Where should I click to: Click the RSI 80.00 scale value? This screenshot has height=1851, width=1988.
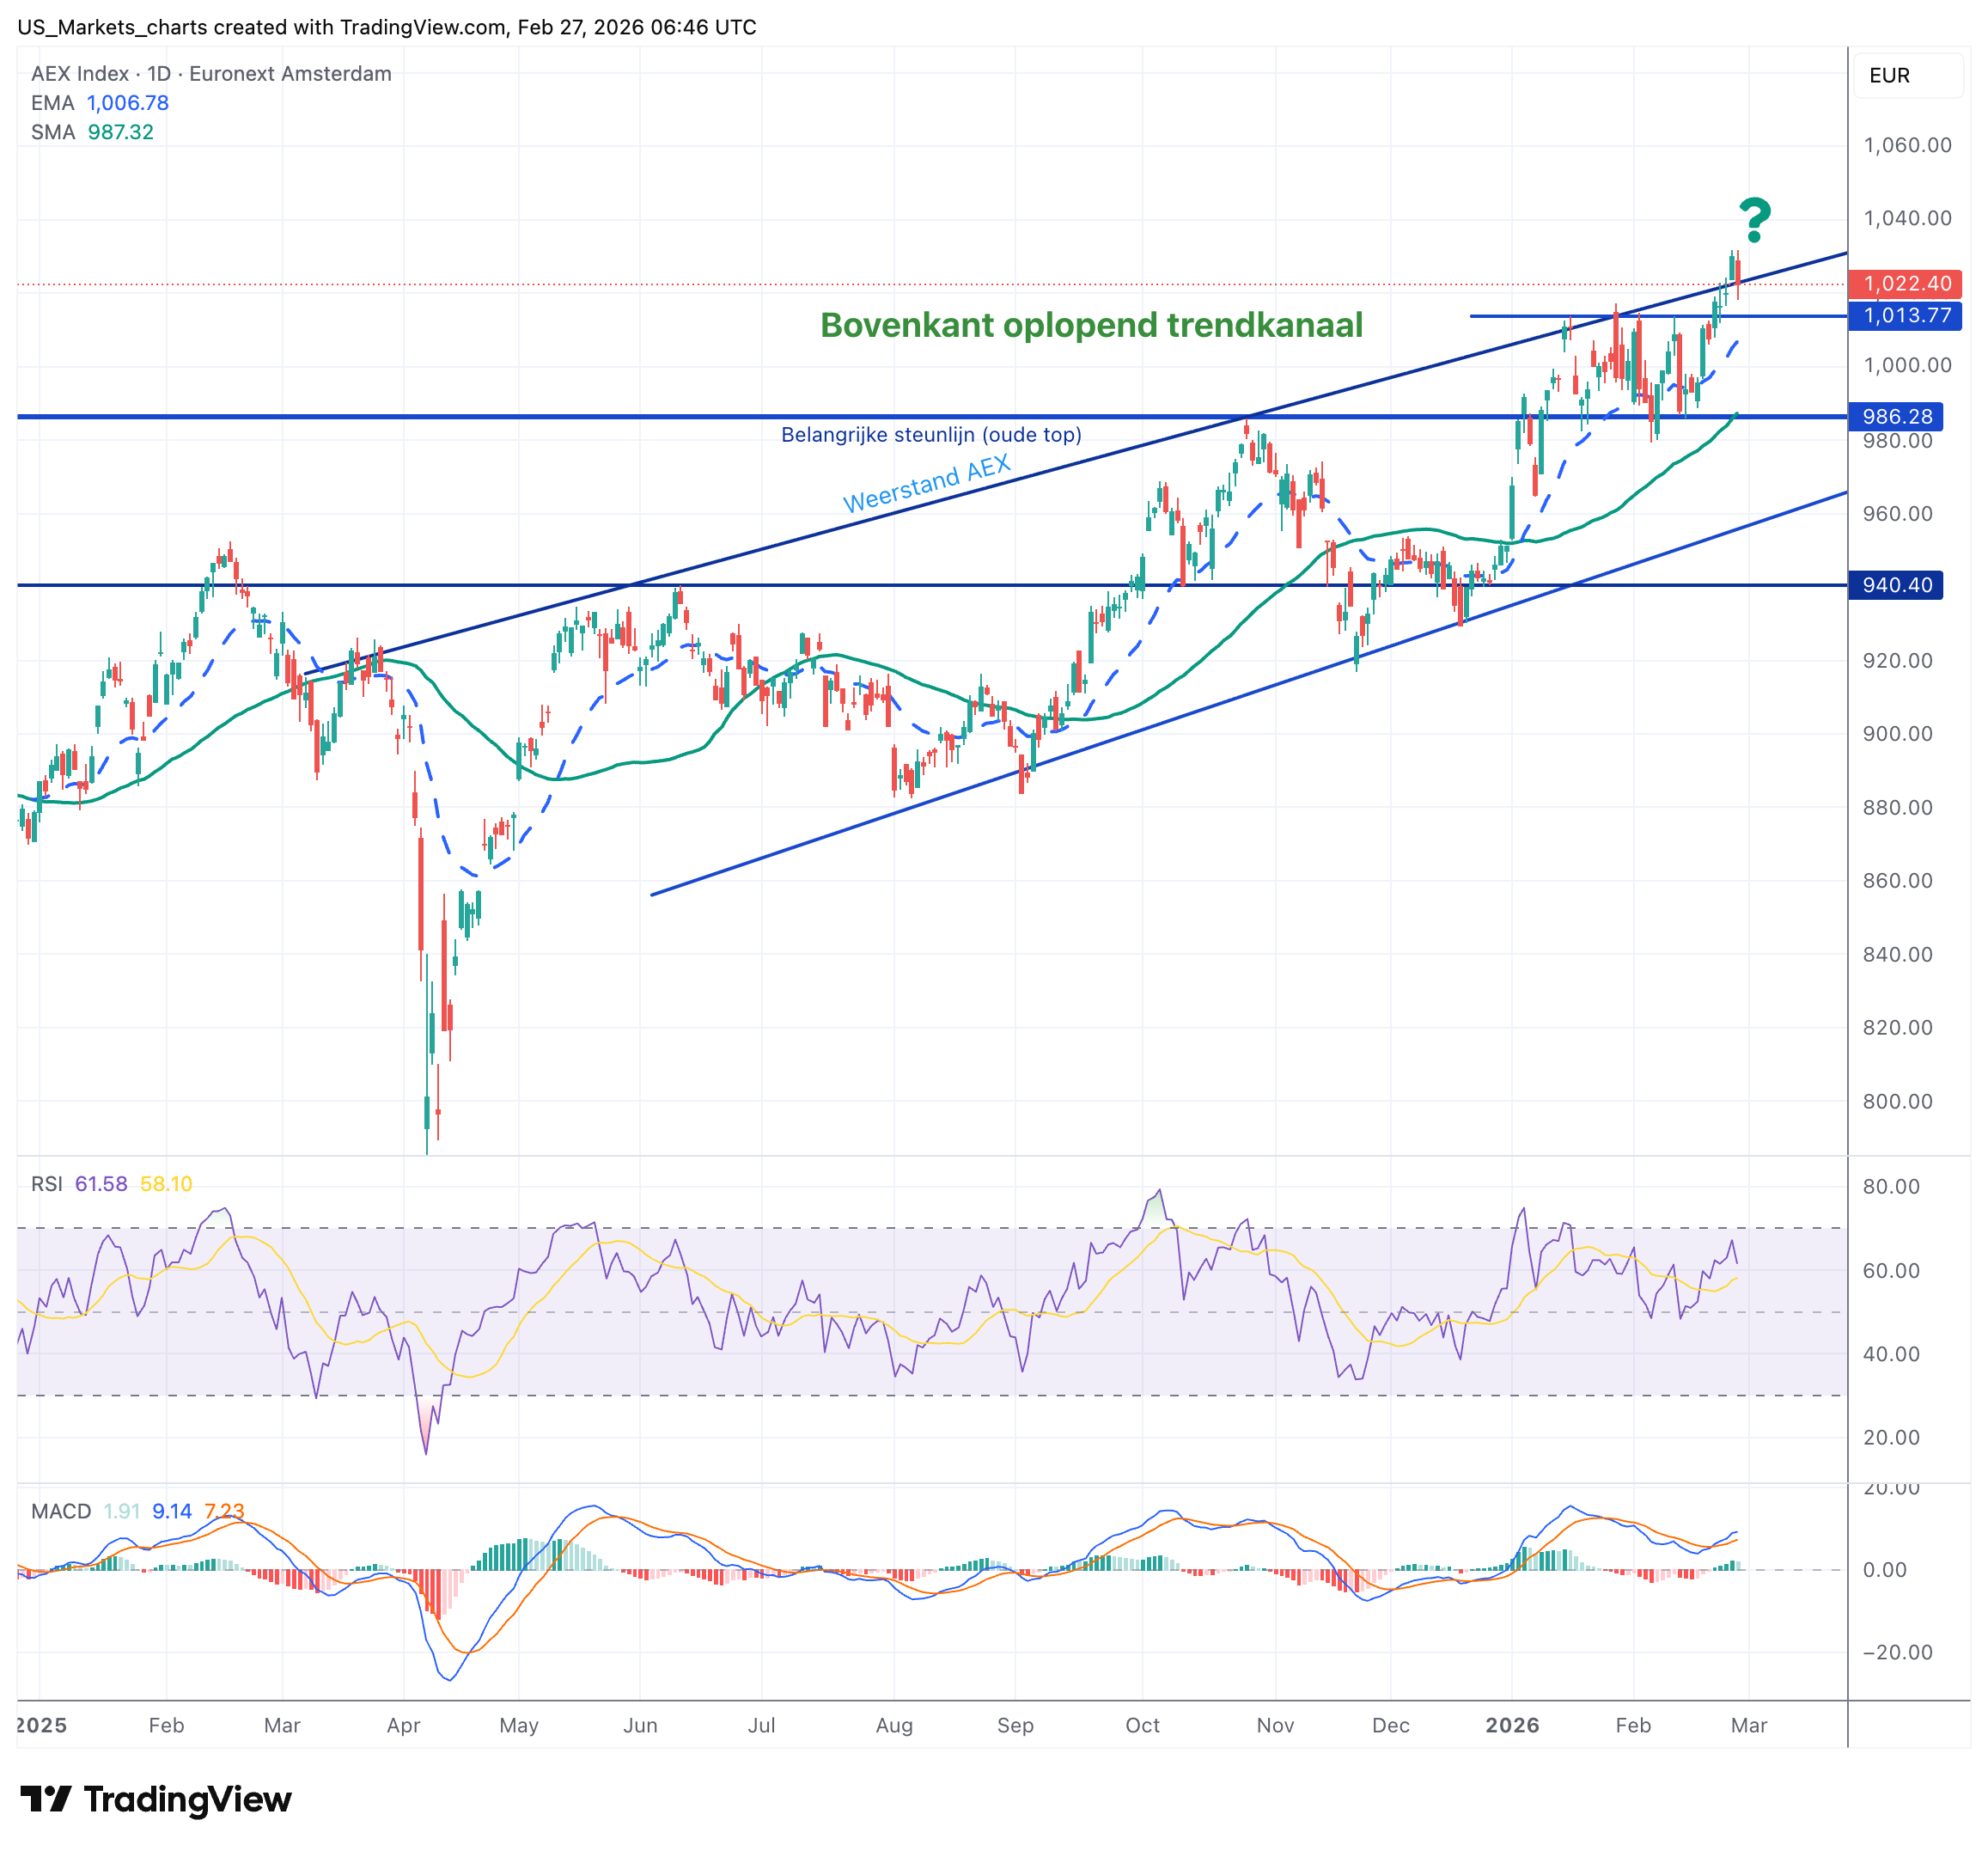coord(1891,1187)
